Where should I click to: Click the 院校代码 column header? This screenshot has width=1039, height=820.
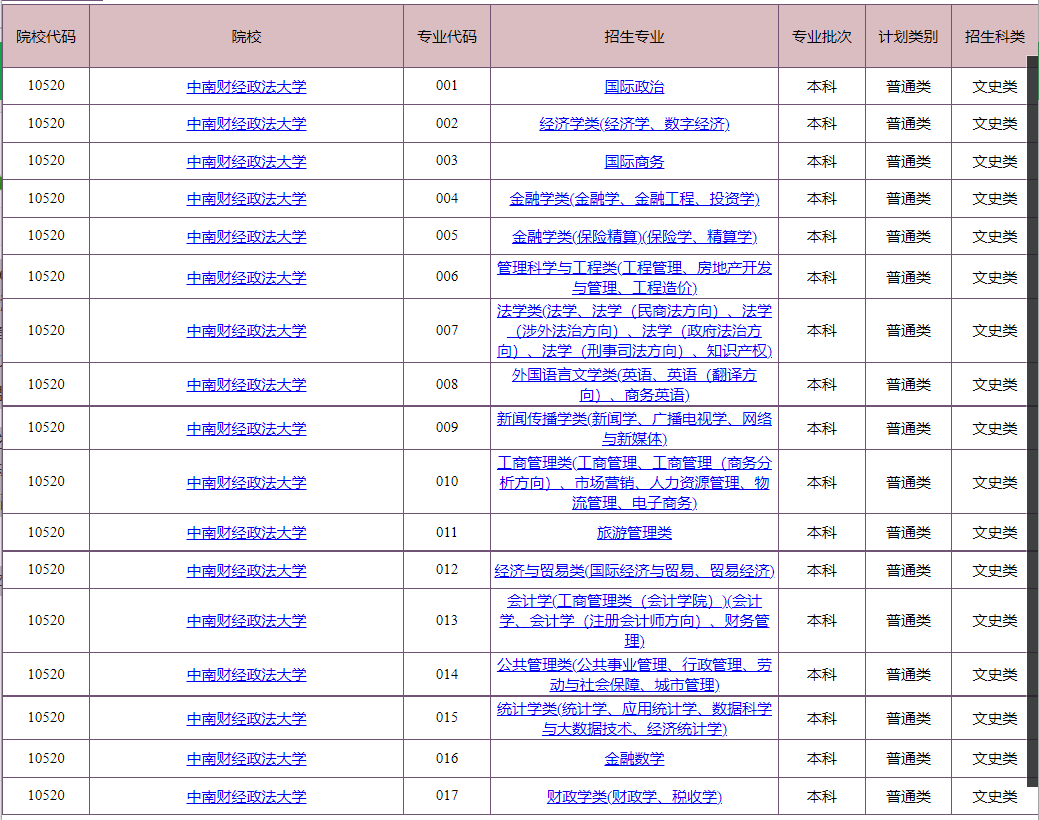pos(46,36)
